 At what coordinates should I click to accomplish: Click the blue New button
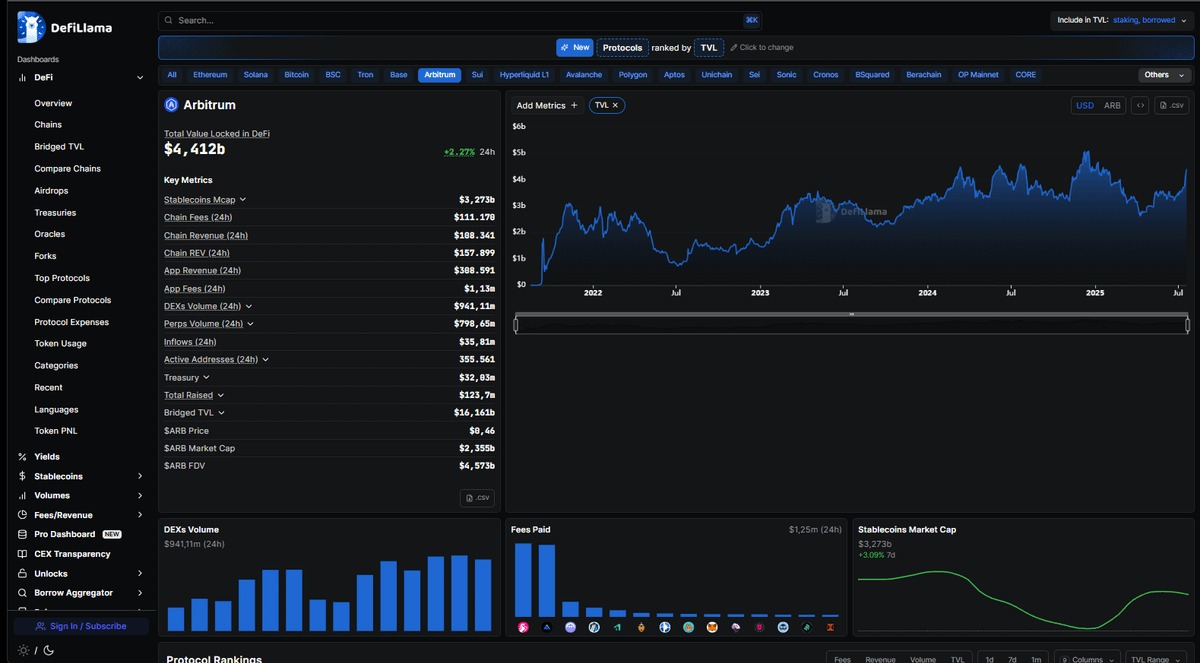575,47
